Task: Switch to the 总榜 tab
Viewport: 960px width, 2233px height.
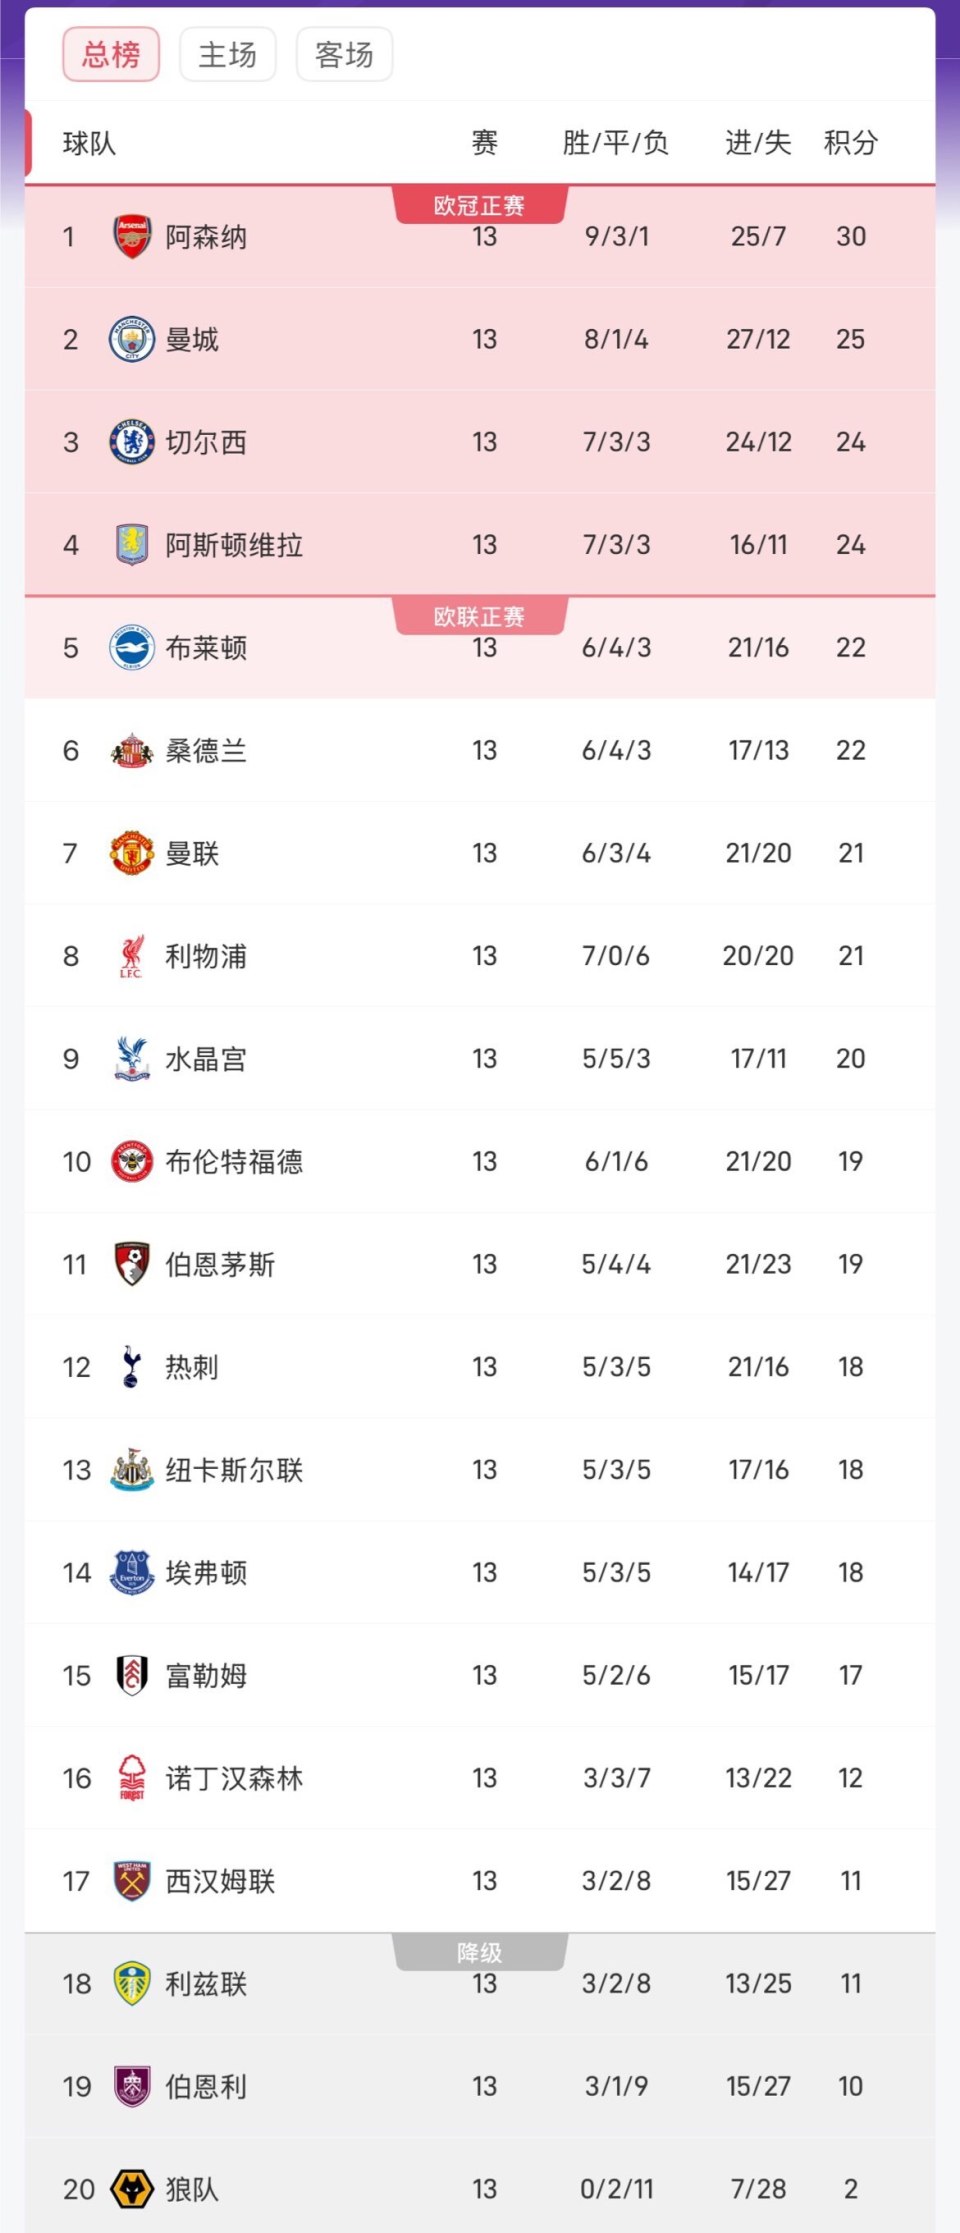Action: point(111,55)
